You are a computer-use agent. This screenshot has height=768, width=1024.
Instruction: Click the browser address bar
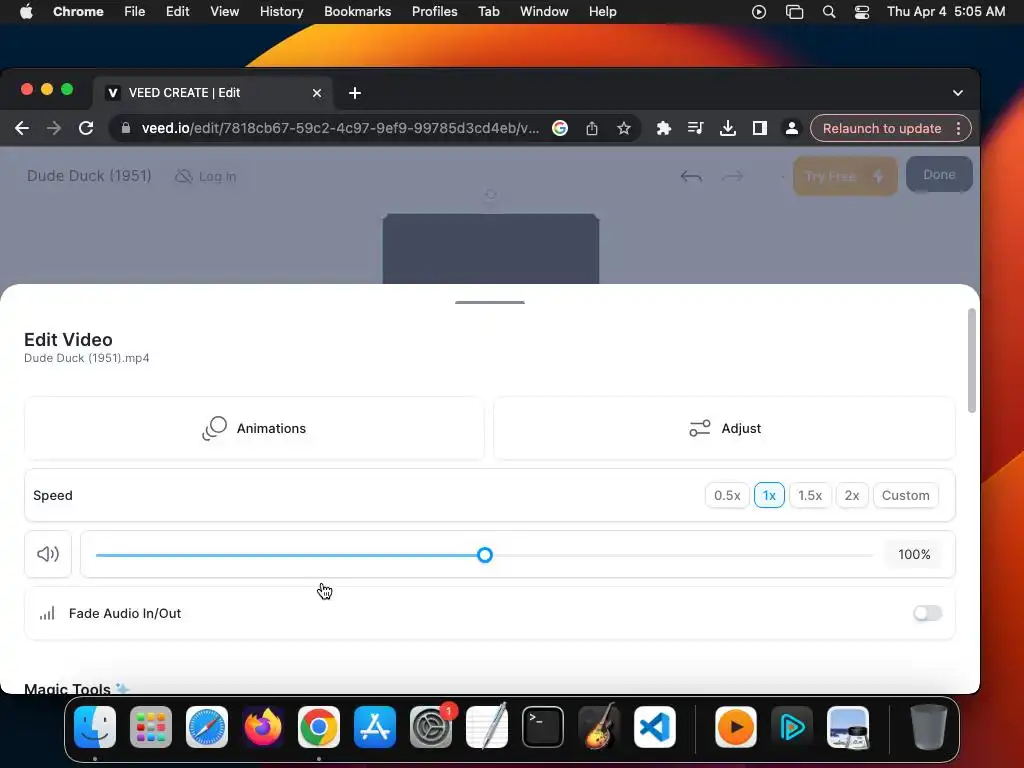tap(340, 129)
